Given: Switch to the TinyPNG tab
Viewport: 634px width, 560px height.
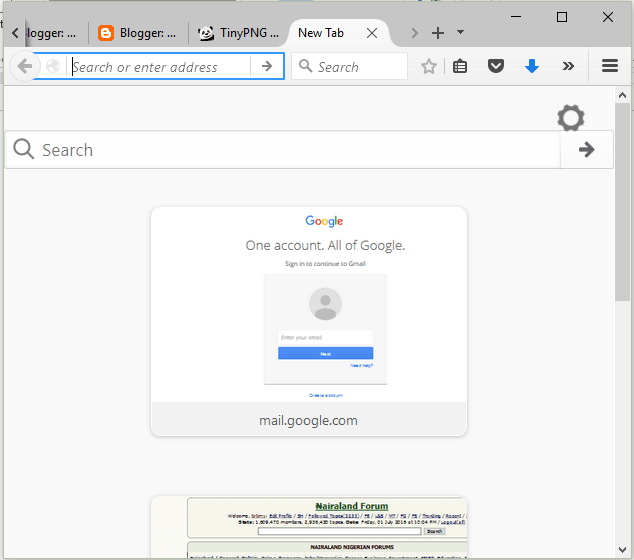Looking at the screenshot, I should 238,33.
